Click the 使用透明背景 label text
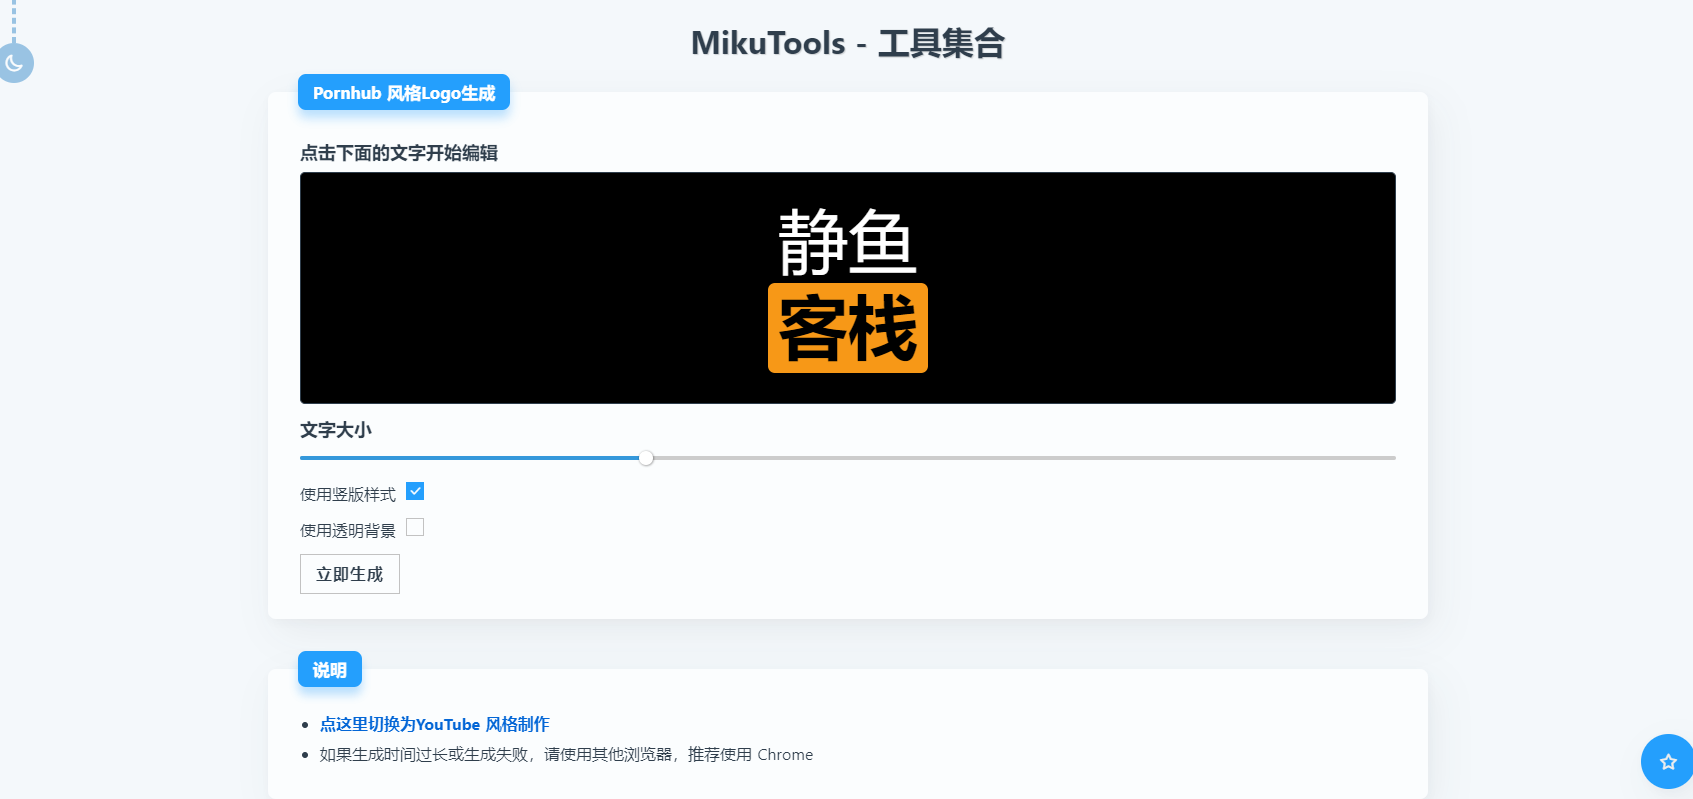The height and width of the screenshot is (799, 1693). [x=348, y=530]
